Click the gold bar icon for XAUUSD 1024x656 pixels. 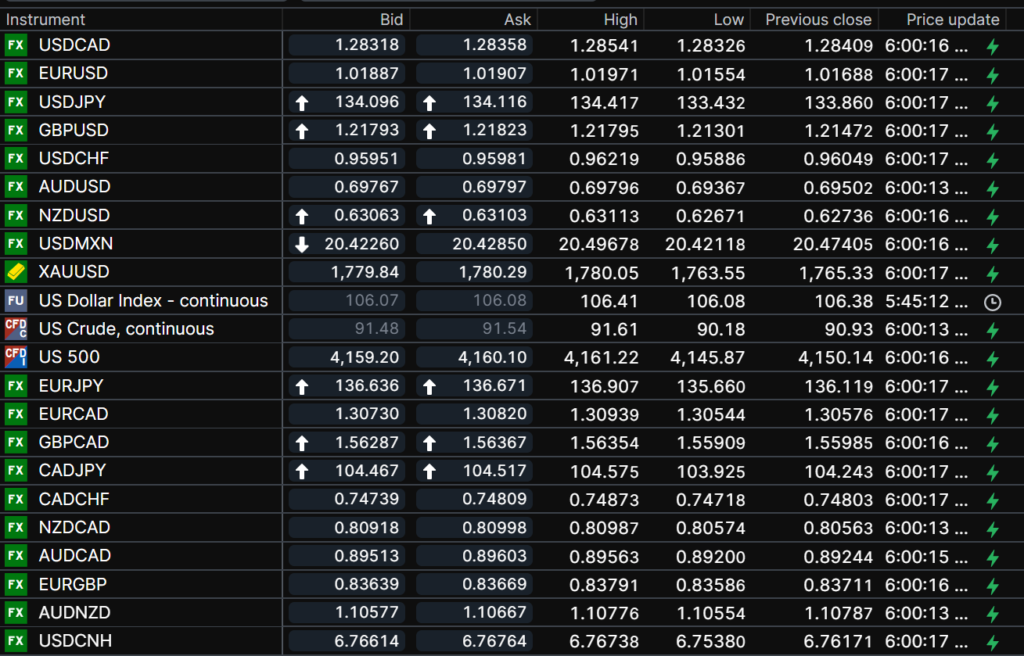15,272
